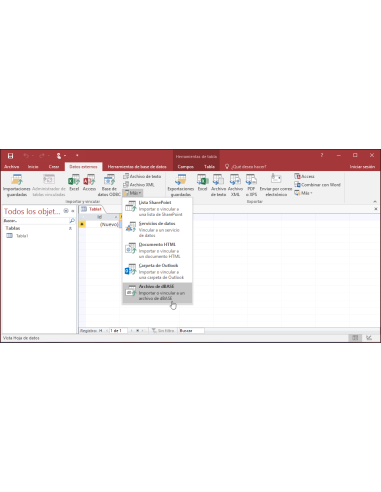The width and height of the screenshot is (381, 492).
Task: Open the Id column header dropdown
Action: coord(116,217)
